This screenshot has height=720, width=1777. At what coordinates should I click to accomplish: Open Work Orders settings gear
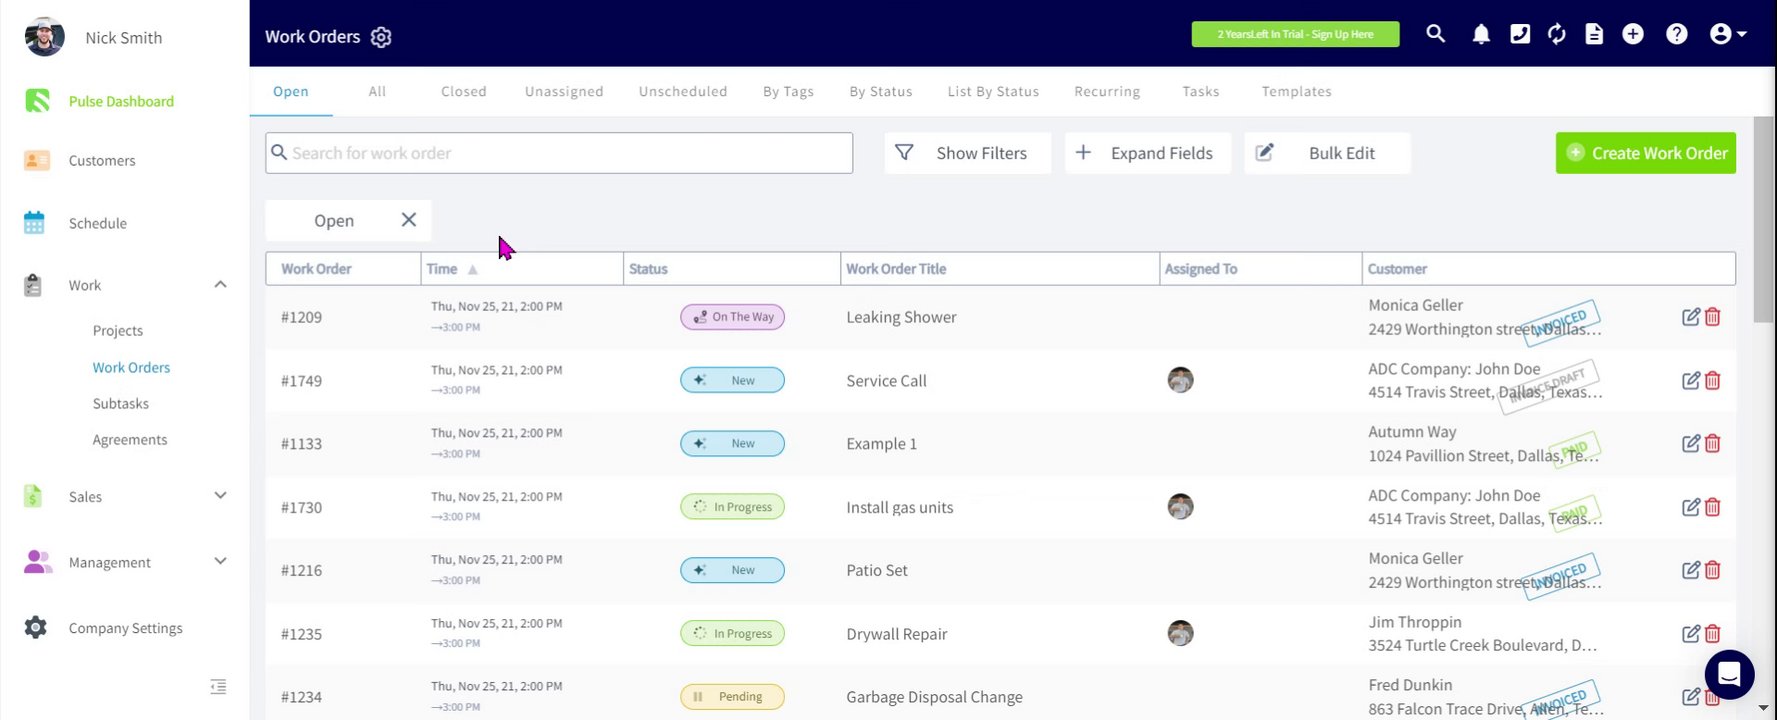[x=381, y=37]
